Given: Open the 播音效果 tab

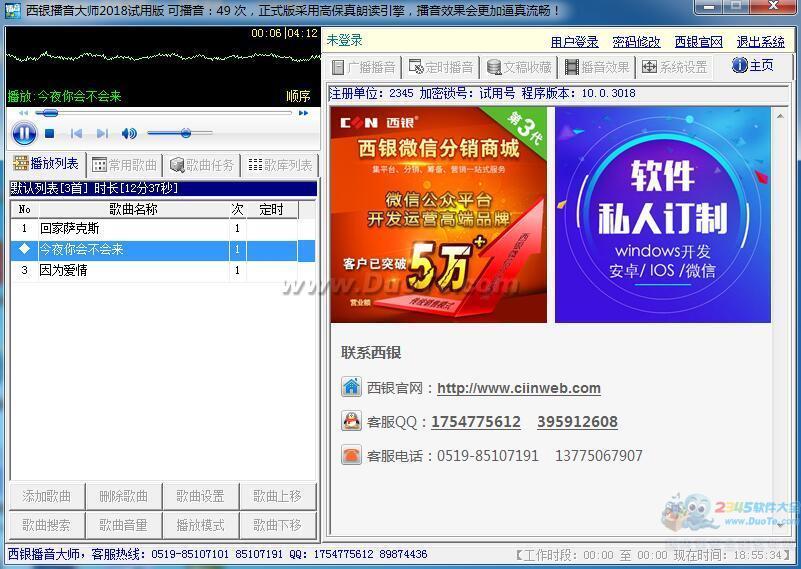Looking at the screenshot, I should [x=597, y=67].
